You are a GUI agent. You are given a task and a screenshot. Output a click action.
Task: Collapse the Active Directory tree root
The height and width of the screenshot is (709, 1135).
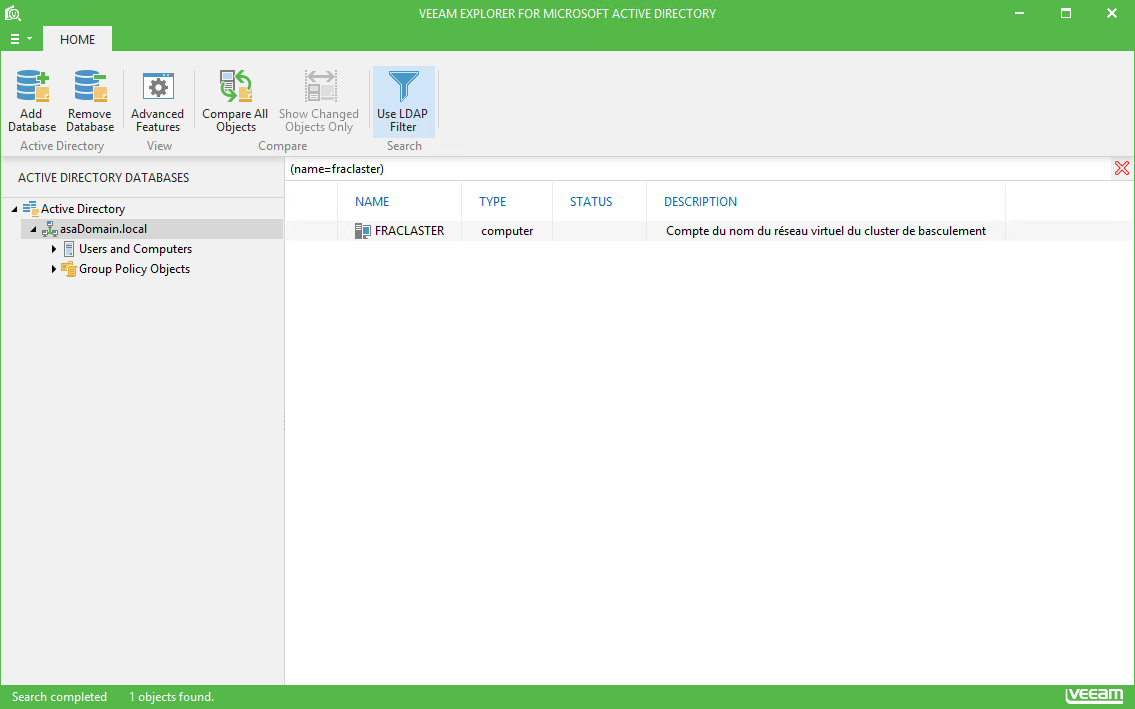[14, 209]
